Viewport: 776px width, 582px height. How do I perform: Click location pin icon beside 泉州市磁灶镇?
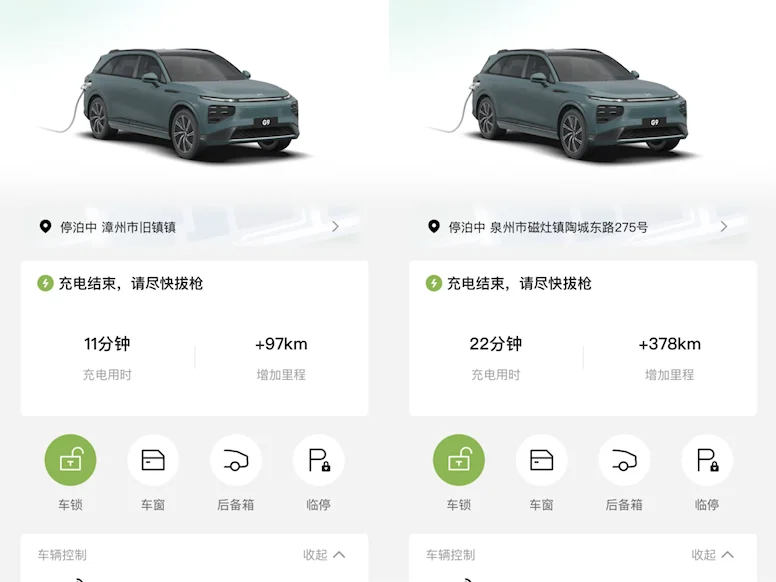[434, 227]
